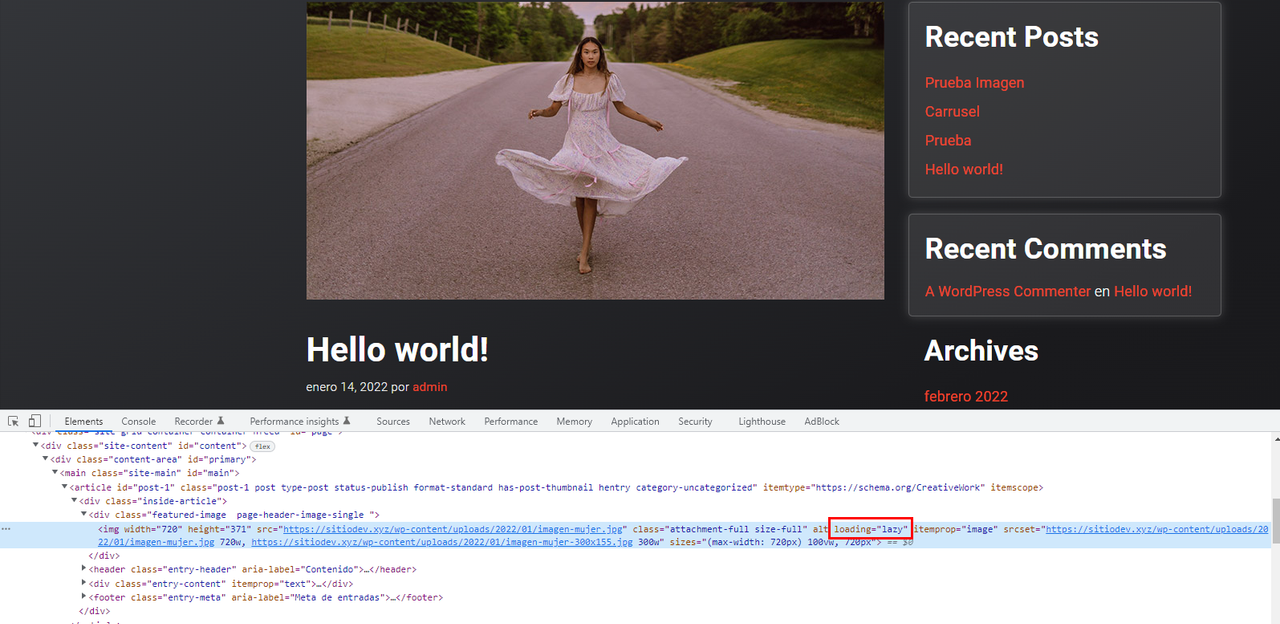This screenshot has height=624, width=1280.
Task: Select the aria-label "Contenido" attribute
Action: tap(299, 569)
